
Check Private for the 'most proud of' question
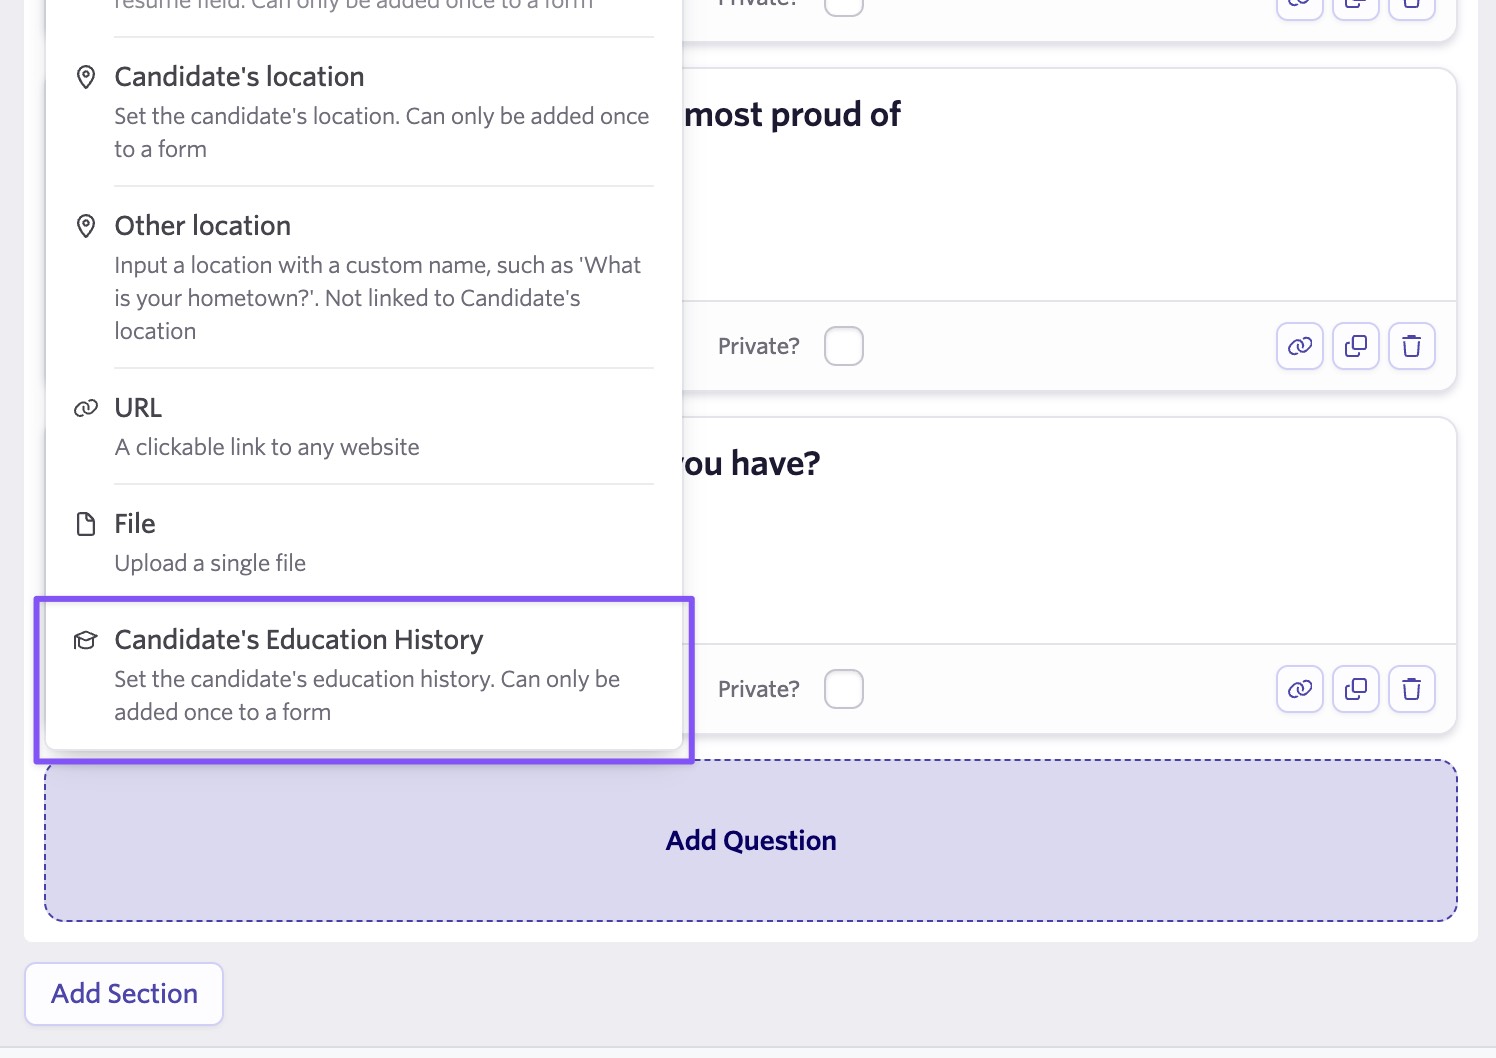[843, 346]
